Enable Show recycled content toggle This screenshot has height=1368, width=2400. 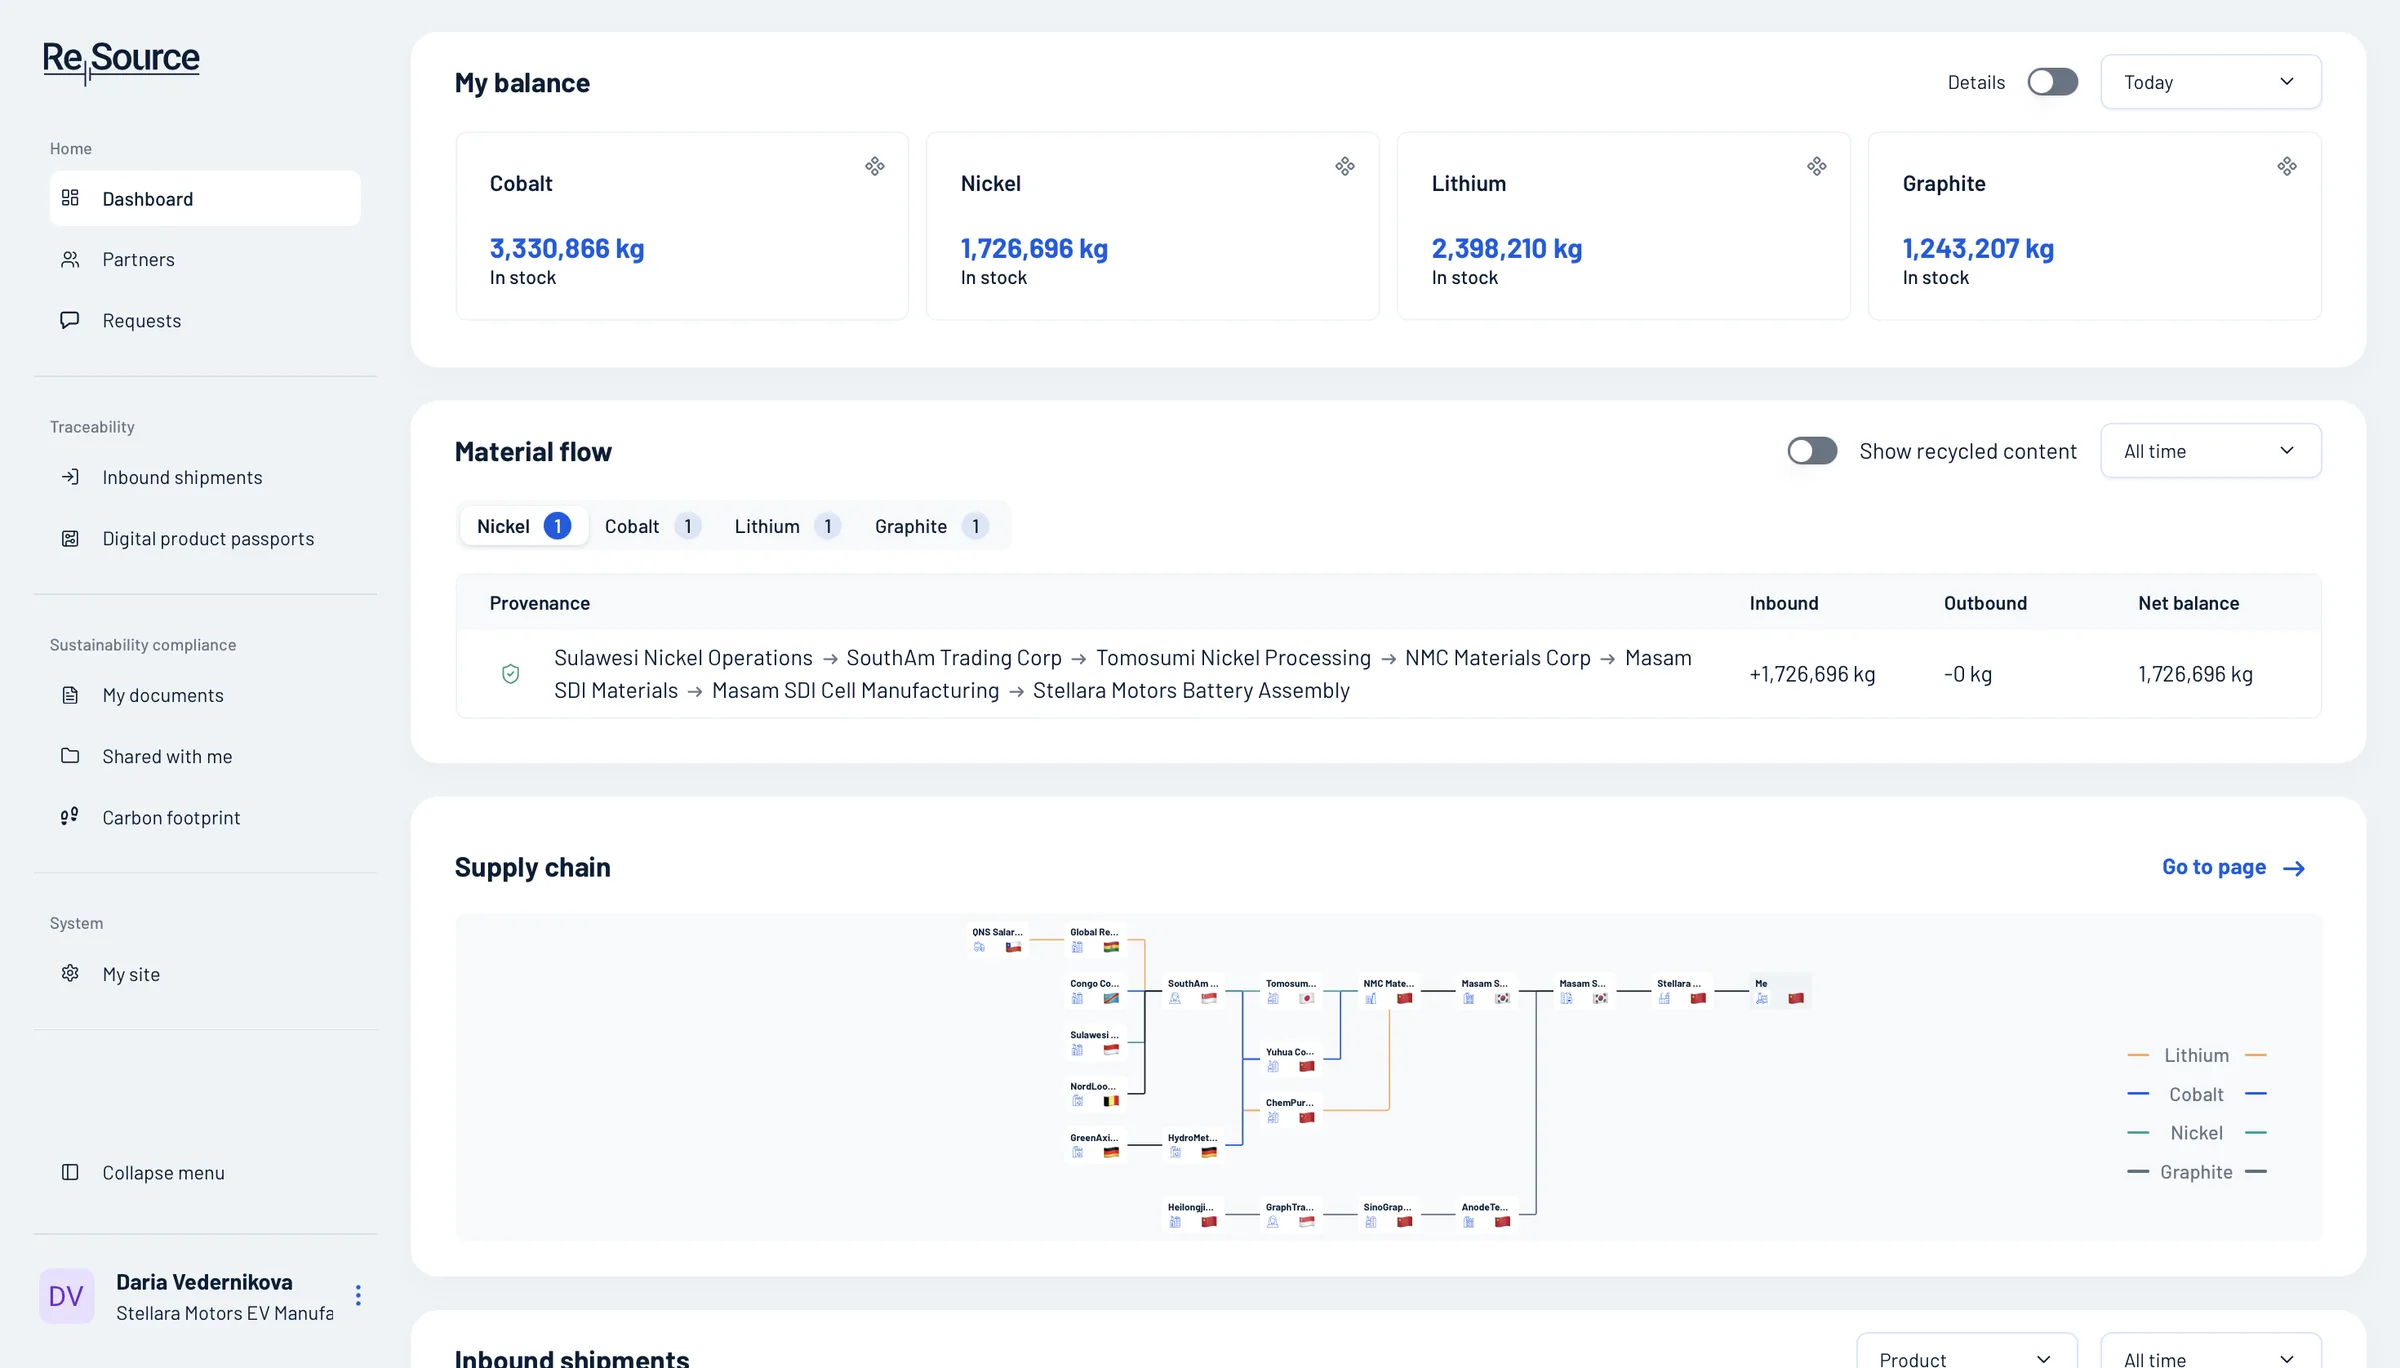click(x=1812, y=451)
